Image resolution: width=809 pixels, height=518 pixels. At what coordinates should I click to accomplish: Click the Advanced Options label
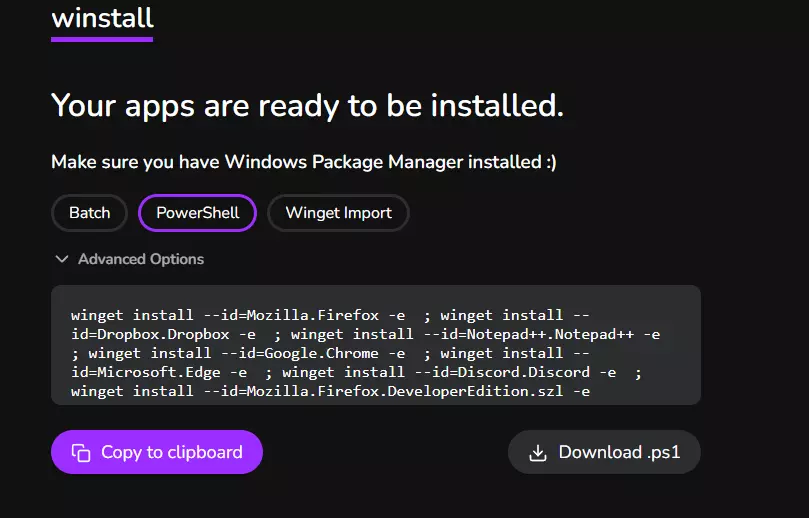[141, 259]
